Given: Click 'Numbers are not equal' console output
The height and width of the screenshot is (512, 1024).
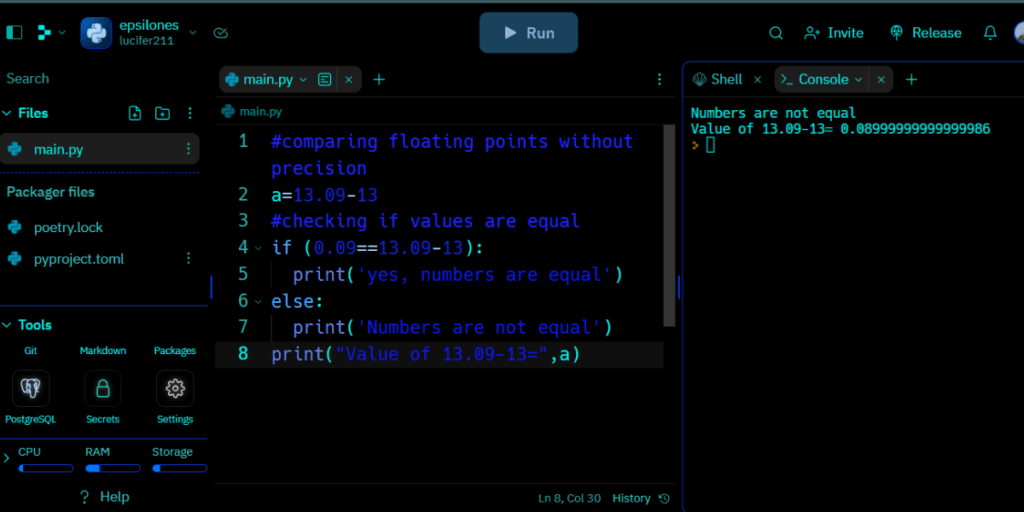Looking at the screenshot, I should point(773,113).
